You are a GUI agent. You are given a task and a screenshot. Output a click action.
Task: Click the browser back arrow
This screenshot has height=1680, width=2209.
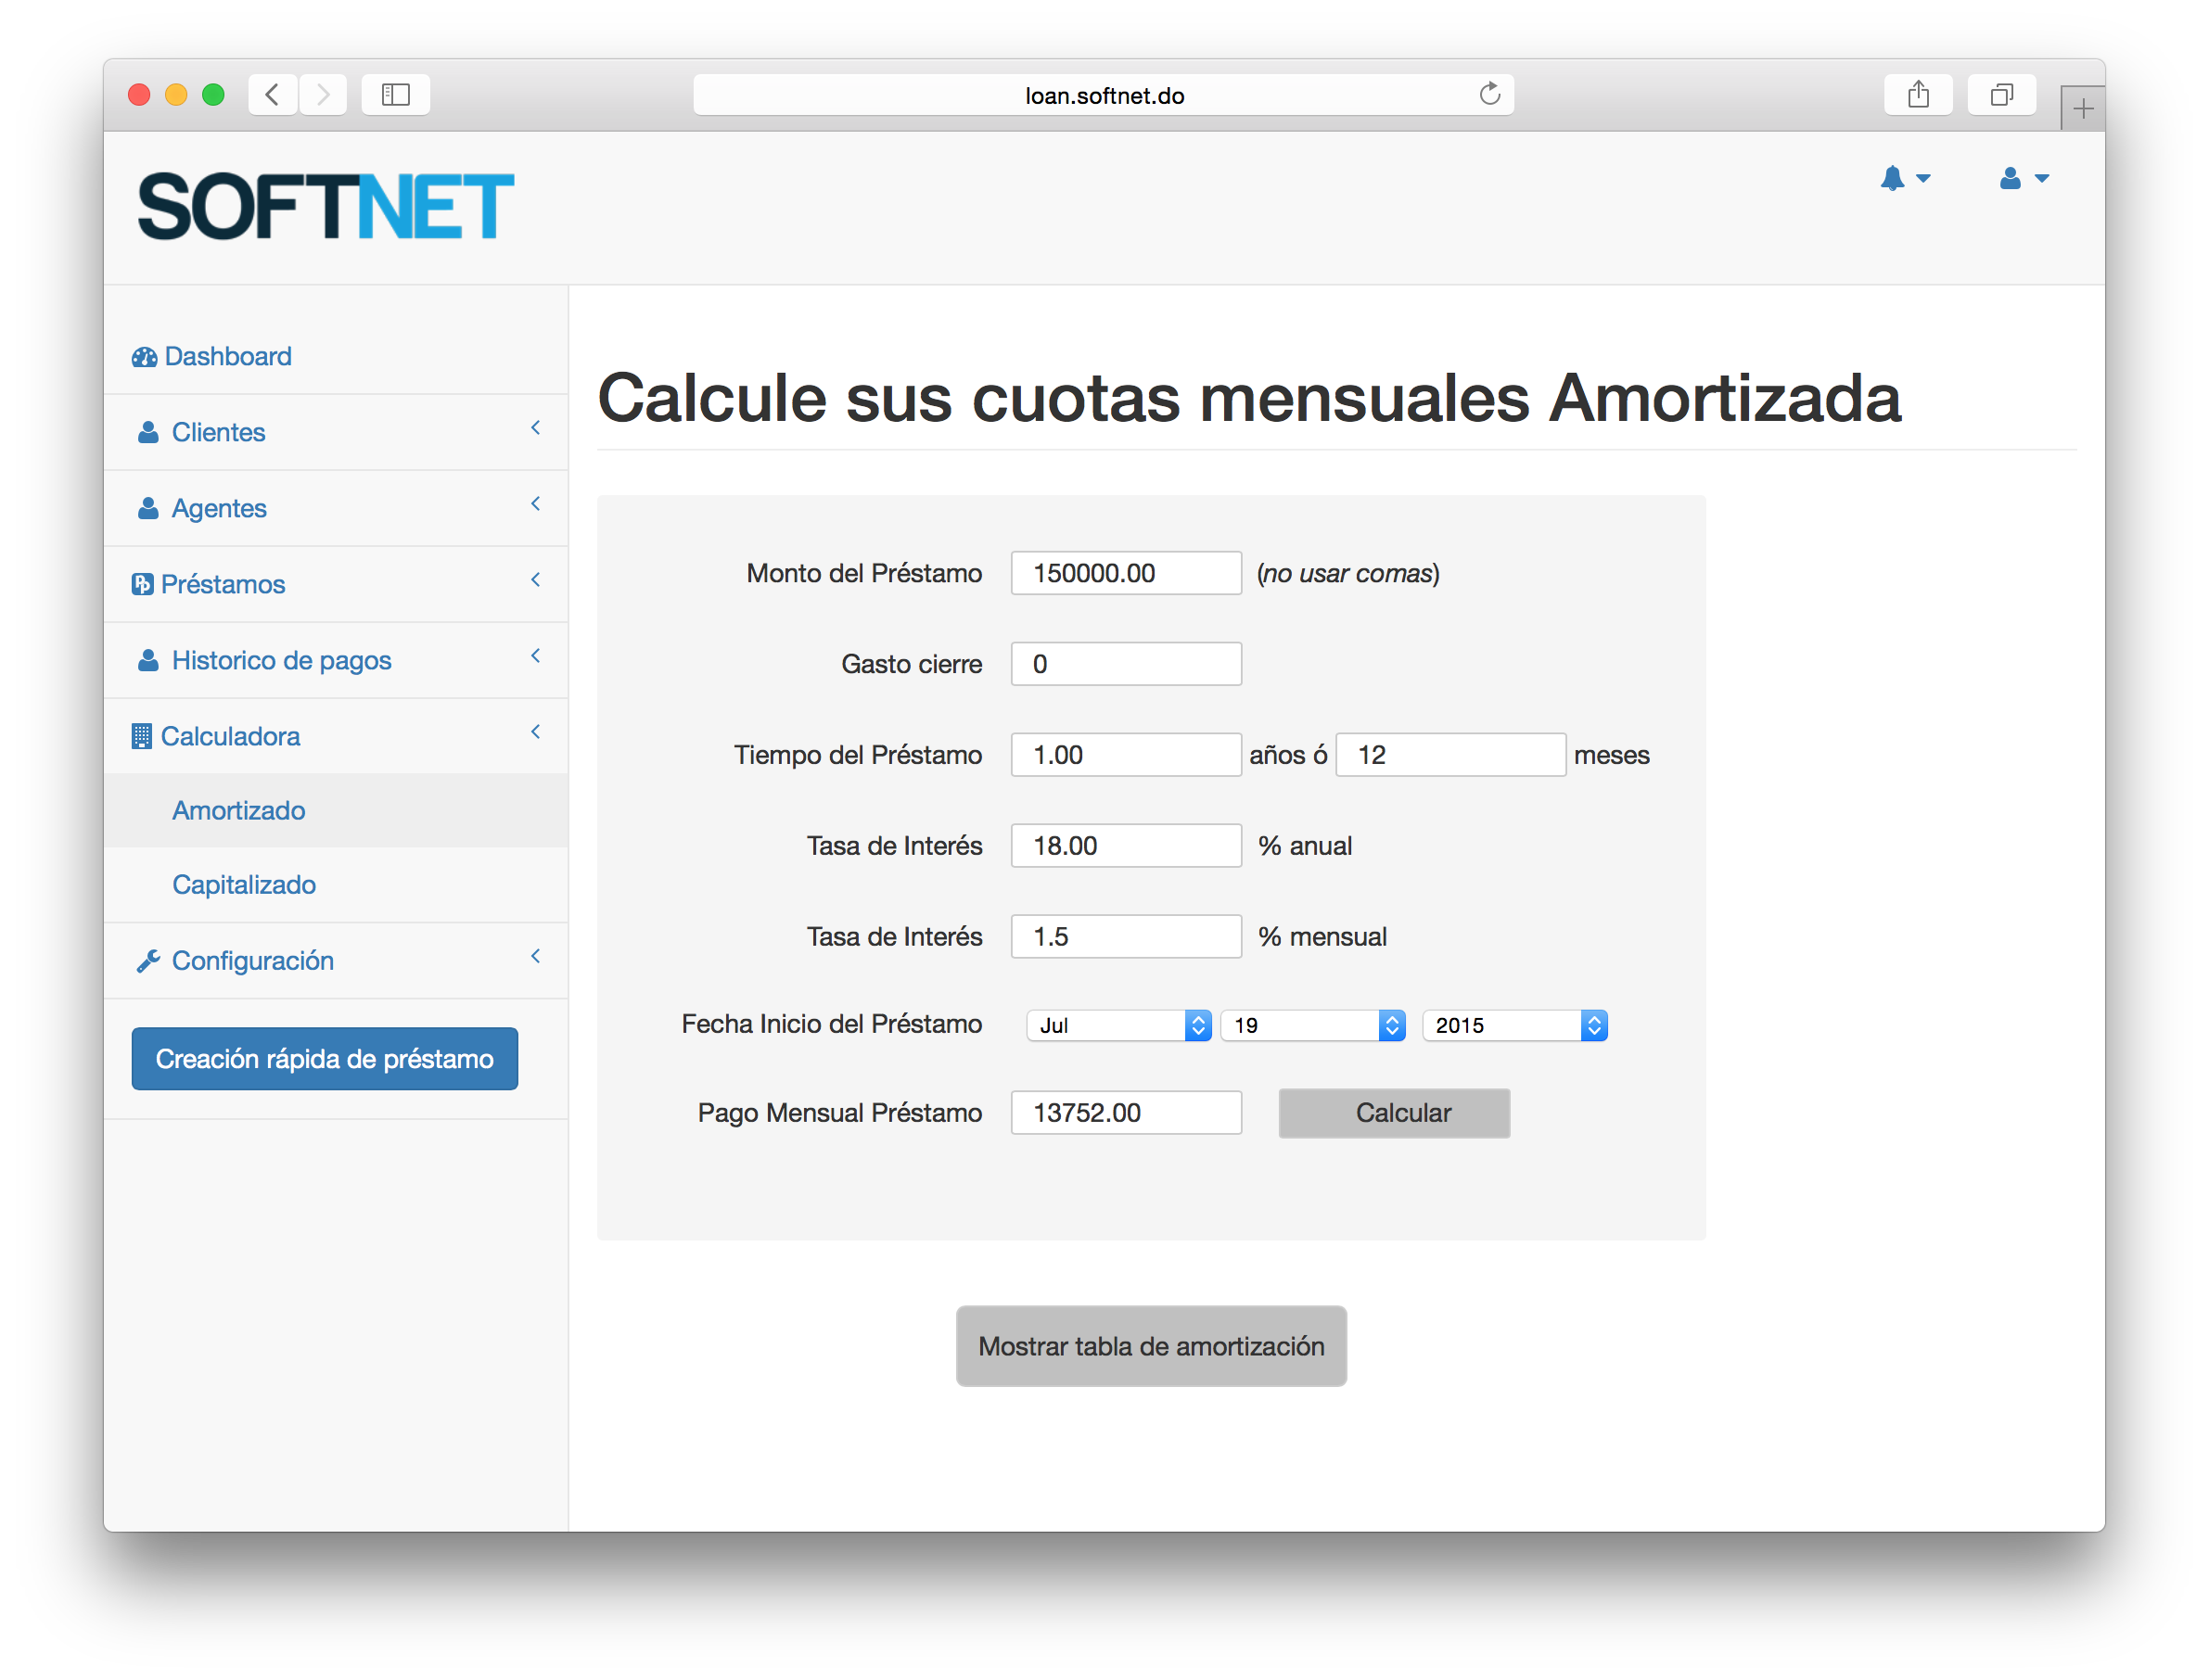coord(272,95)
